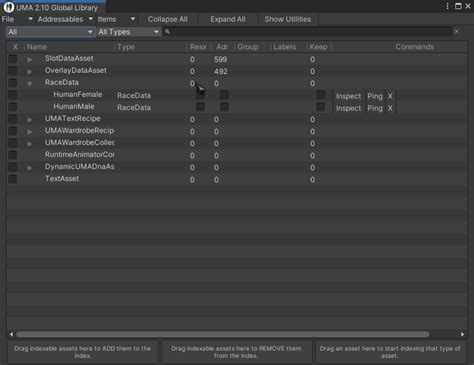Image resolution: width=474 pixels, height=365 pixels.
Task: Maximize the Global Library window
Action: click(458, 6)
